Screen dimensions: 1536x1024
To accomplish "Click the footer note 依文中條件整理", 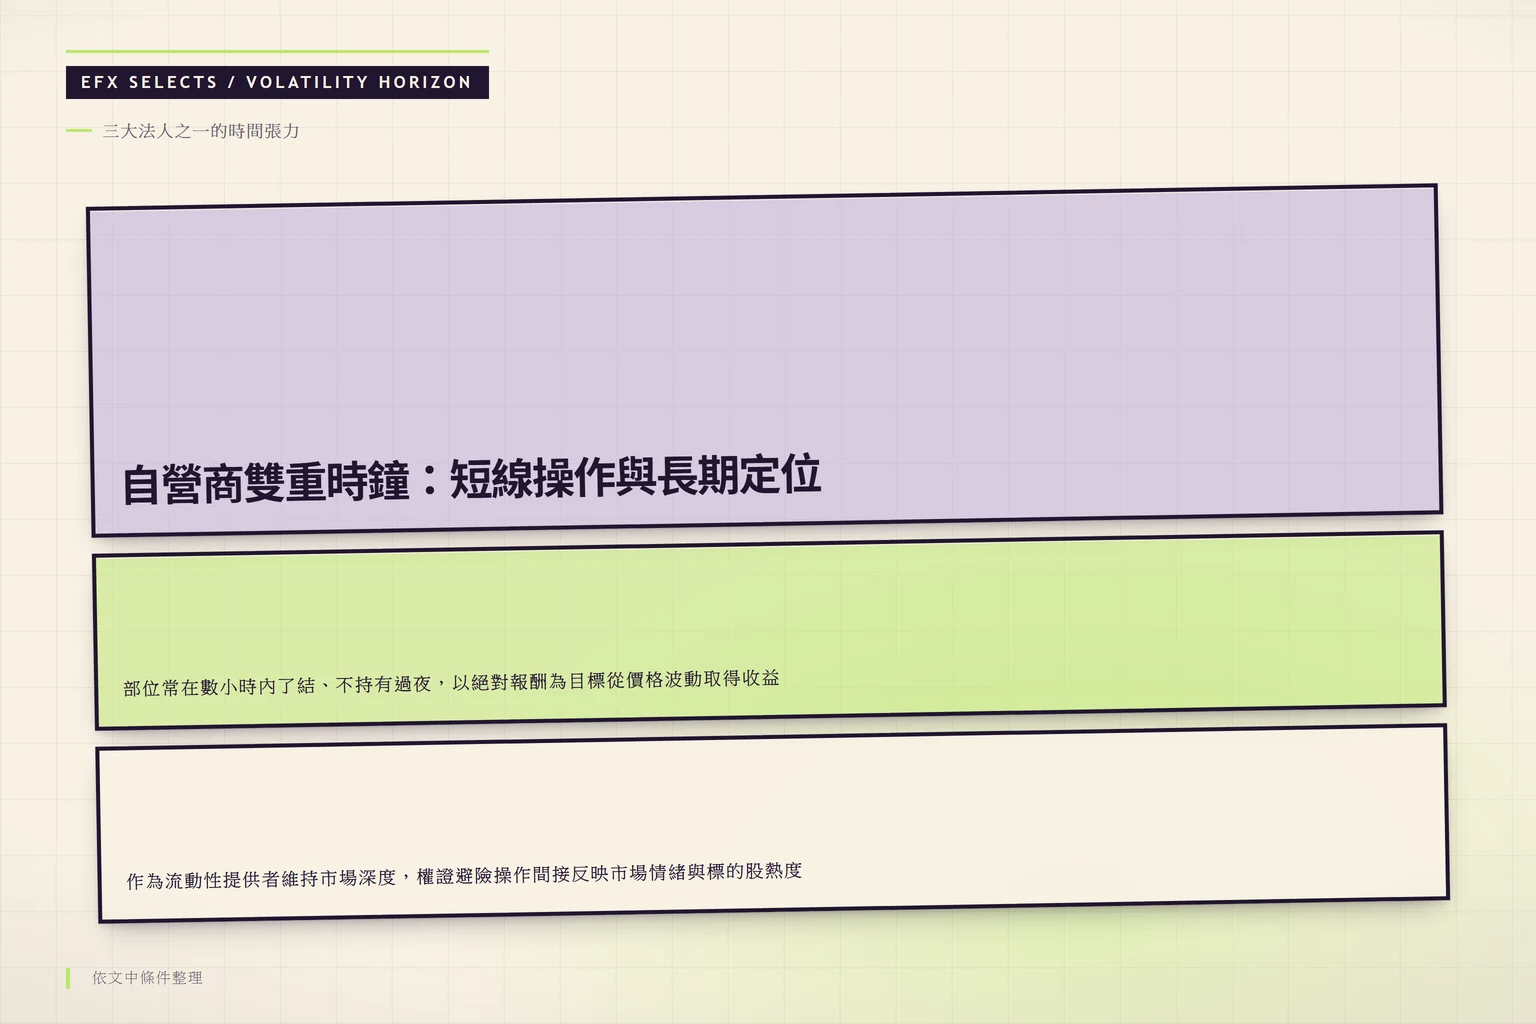I will [x=147, y=978].
